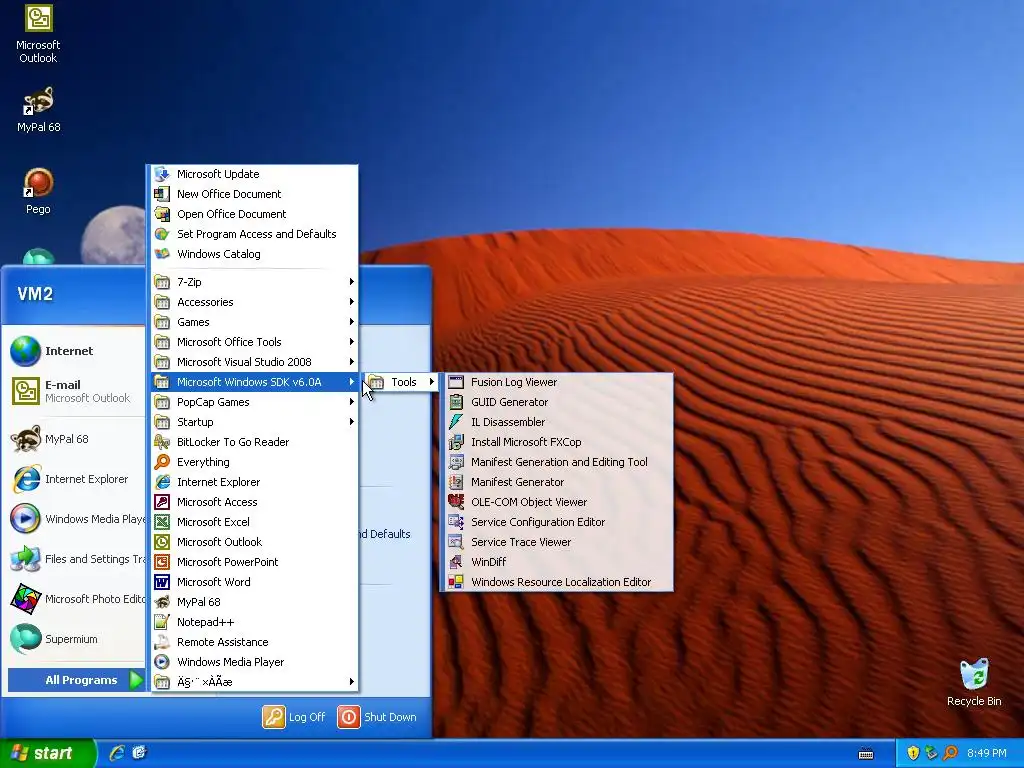
Task: Open Windows Catalog
Action: click(255, 254)
